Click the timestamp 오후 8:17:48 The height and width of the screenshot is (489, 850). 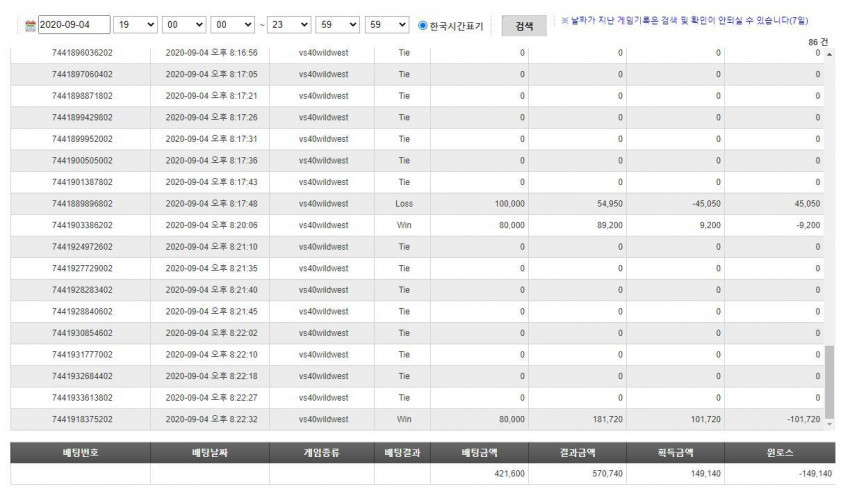(x=234, y=204)
